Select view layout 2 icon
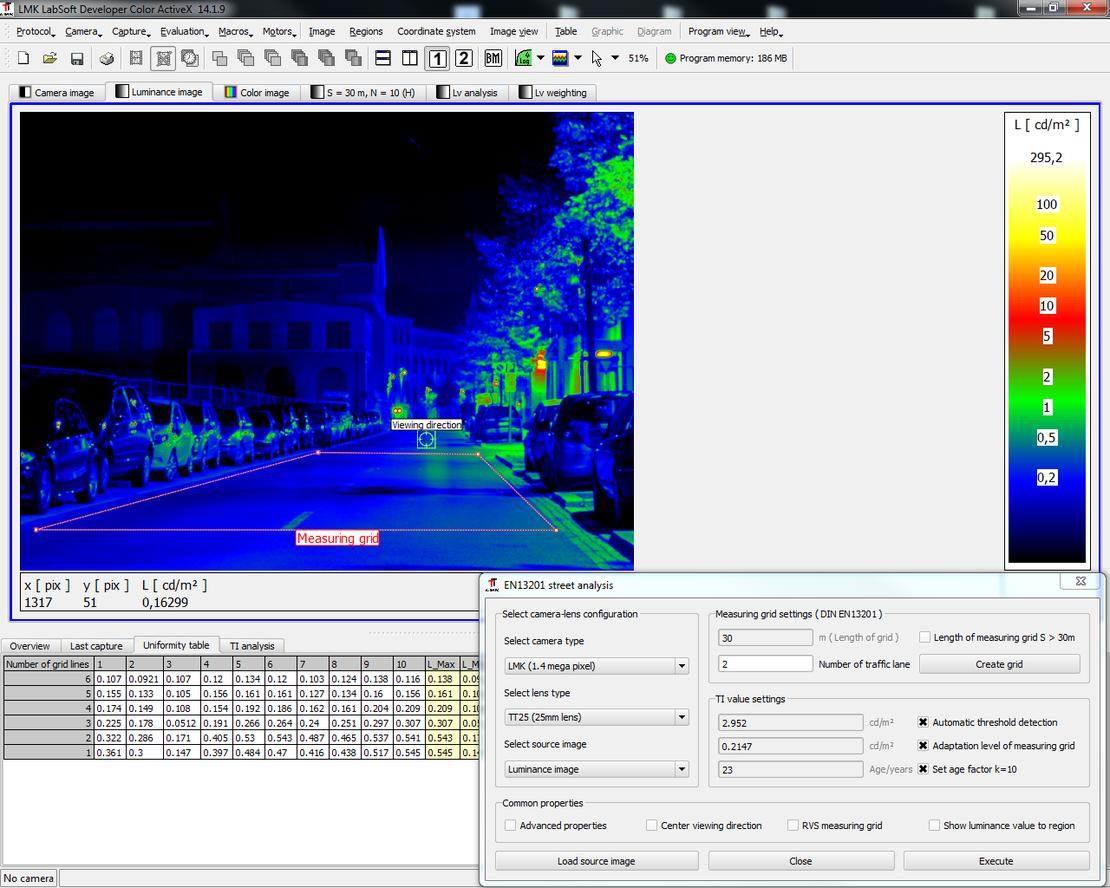1110x888 pixels. [x=464, y=58]
